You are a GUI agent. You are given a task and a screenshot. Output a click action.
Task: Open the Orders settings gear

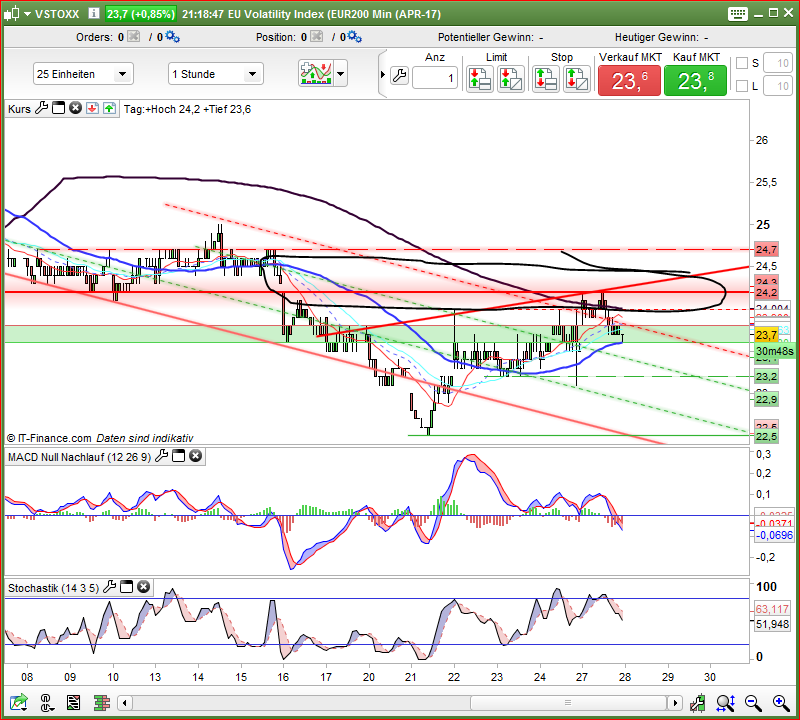[172, 37]
